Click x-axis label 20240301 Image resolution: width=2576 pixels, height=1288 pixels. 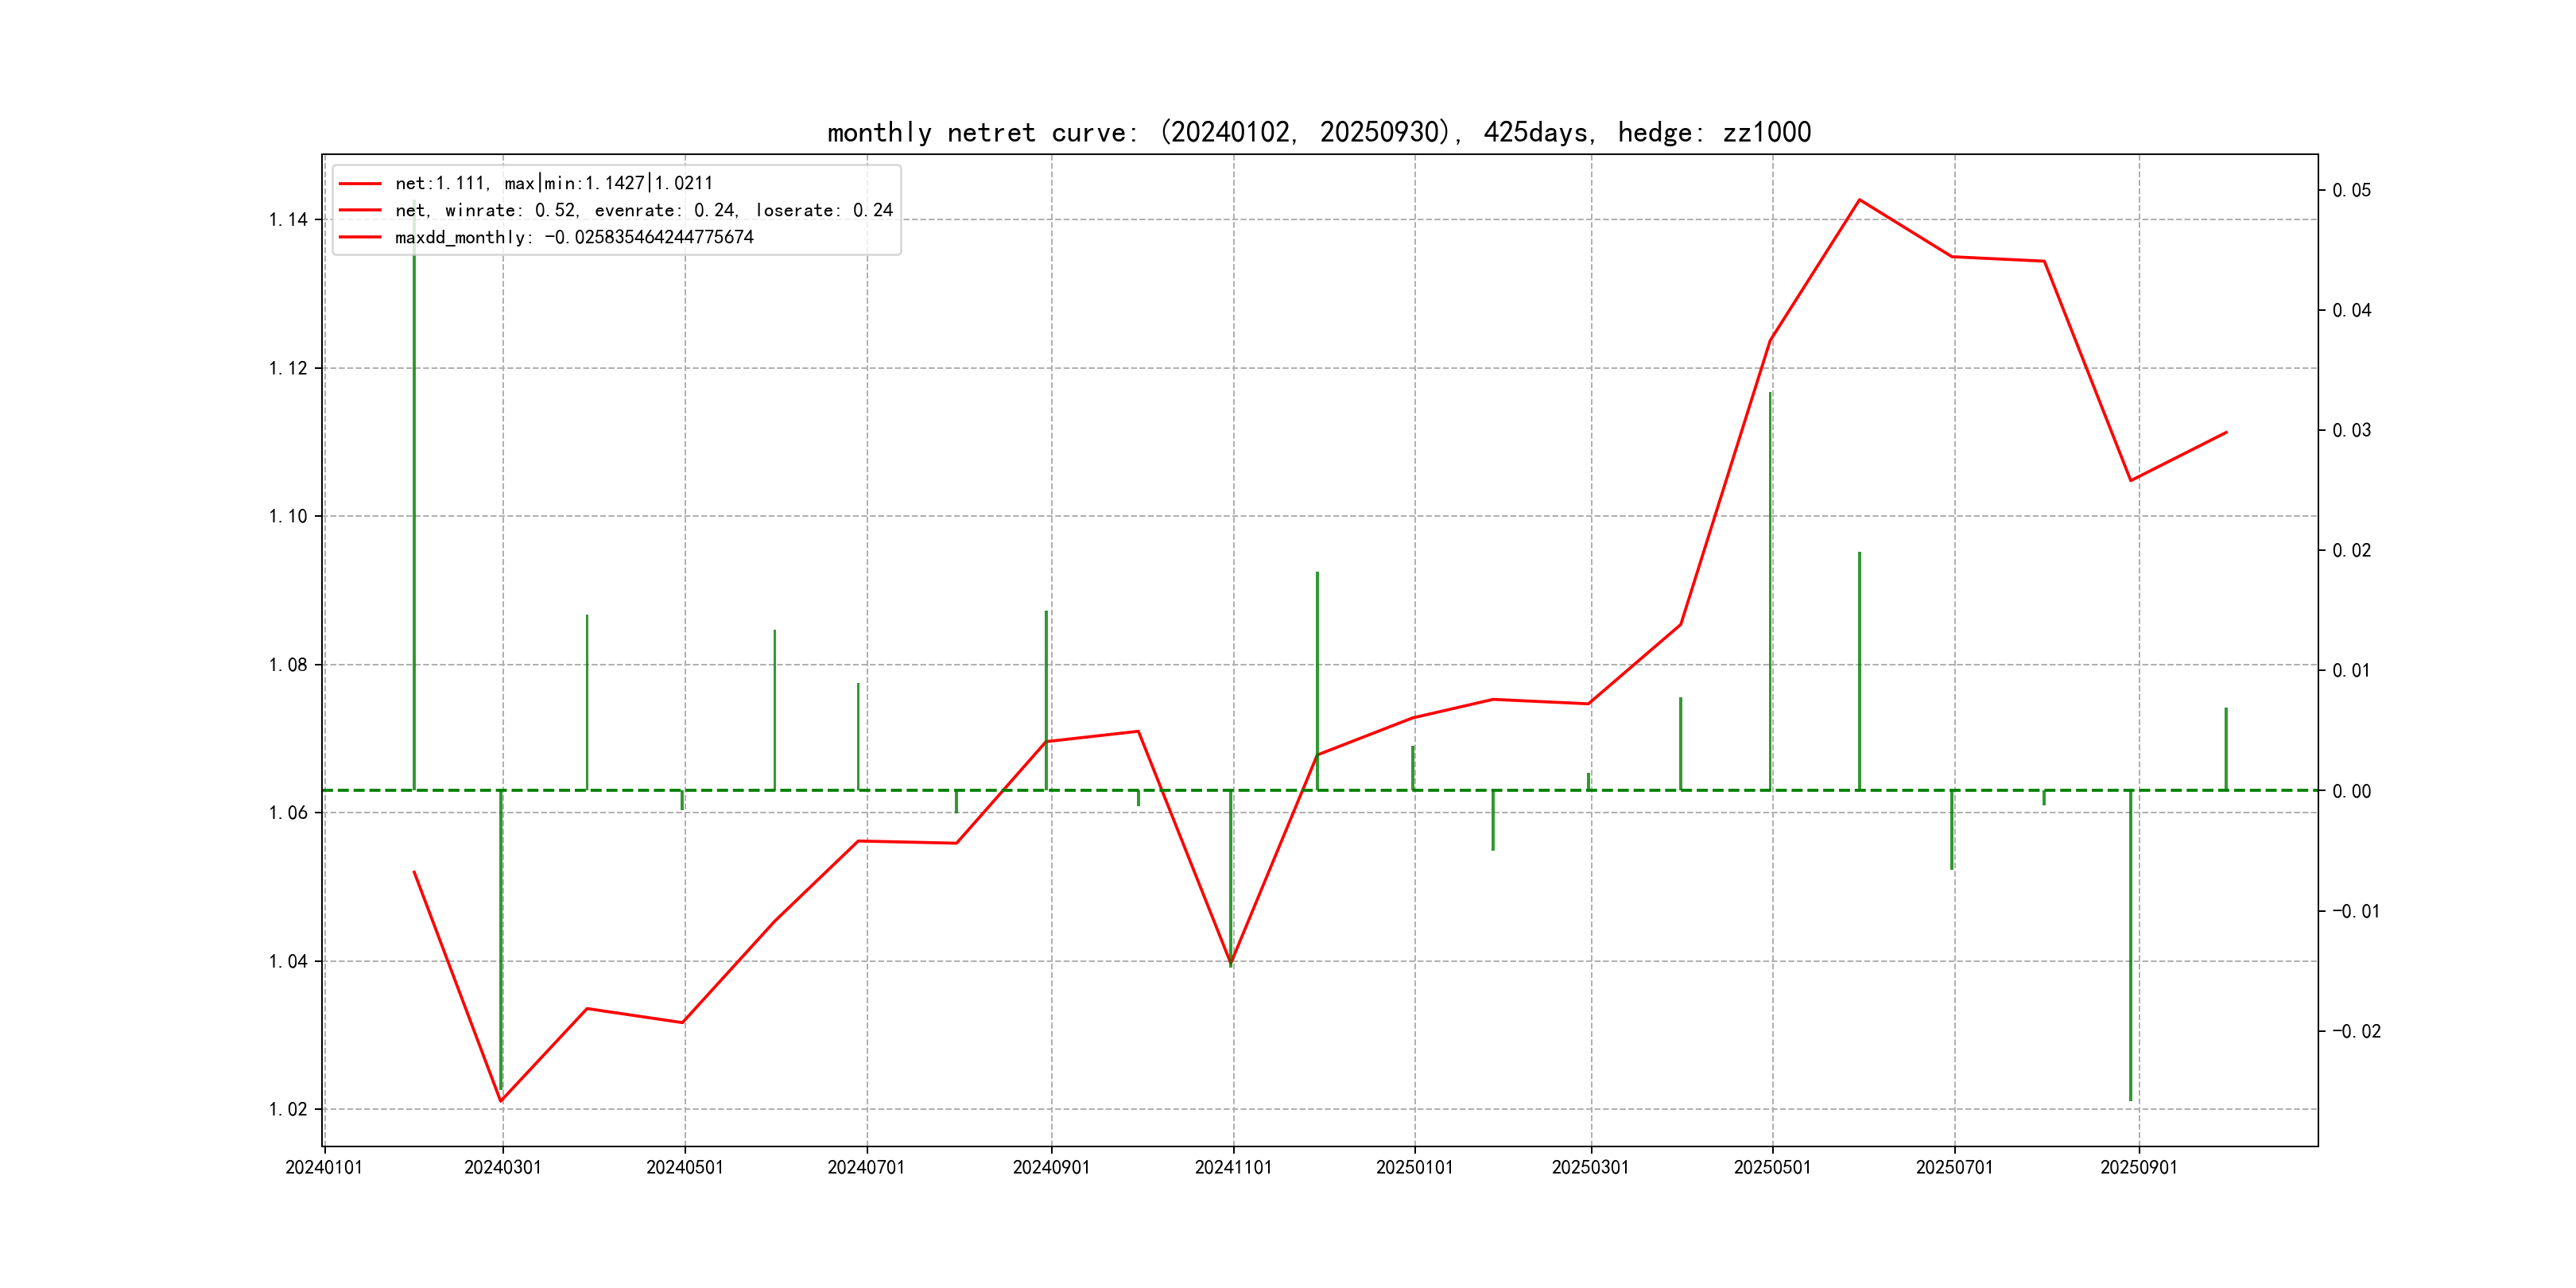point(502,1167)
